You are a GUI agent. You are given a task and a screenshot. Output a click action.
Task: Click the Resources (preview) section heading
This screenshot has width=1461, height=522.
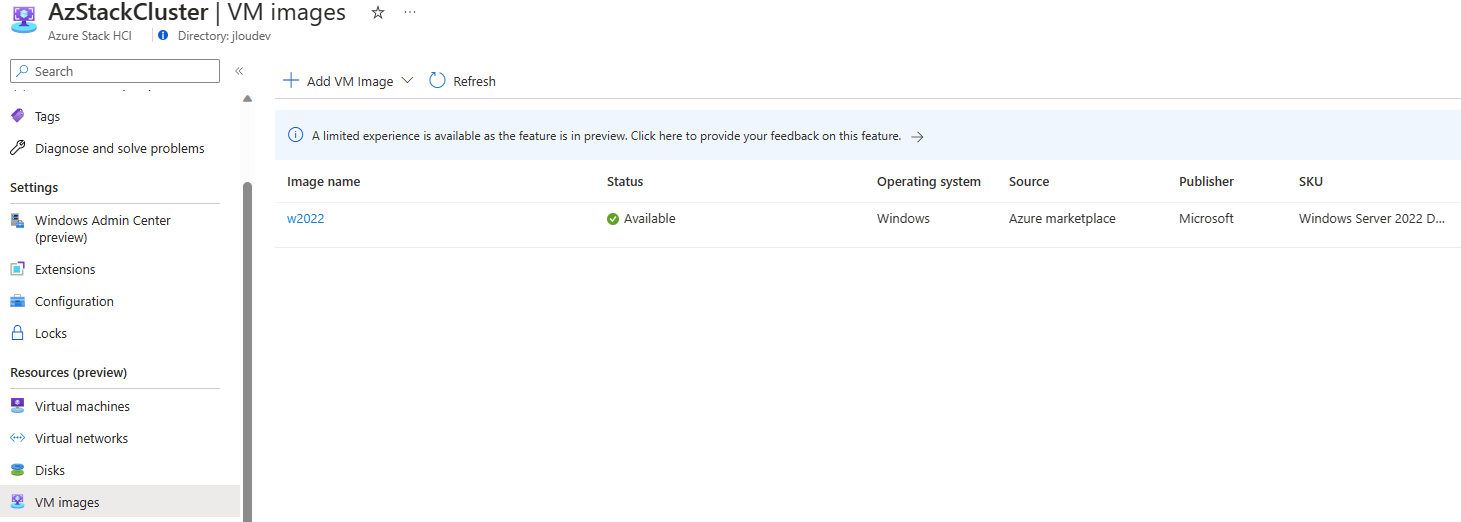pos(69,373)
